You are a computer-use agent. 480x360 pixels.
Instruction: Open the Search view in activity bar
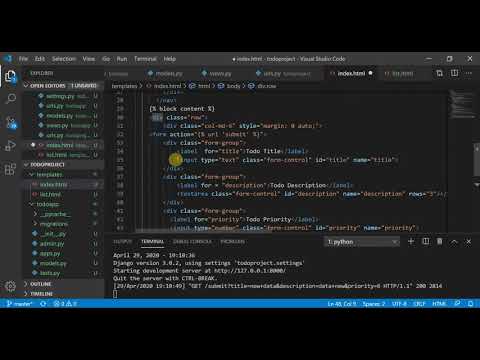click(11, 98)
